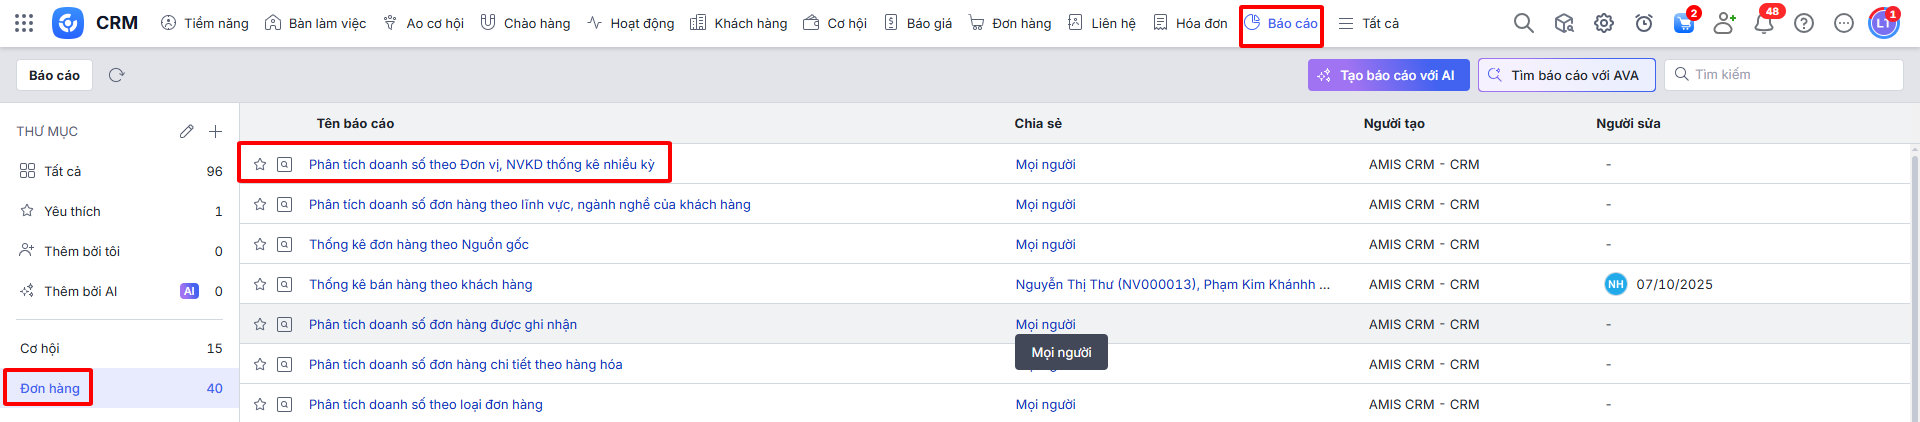This screenshot has width=1920, height=422.
Task: Open the alarm clock reminder icon
Action: [1644, 23]
